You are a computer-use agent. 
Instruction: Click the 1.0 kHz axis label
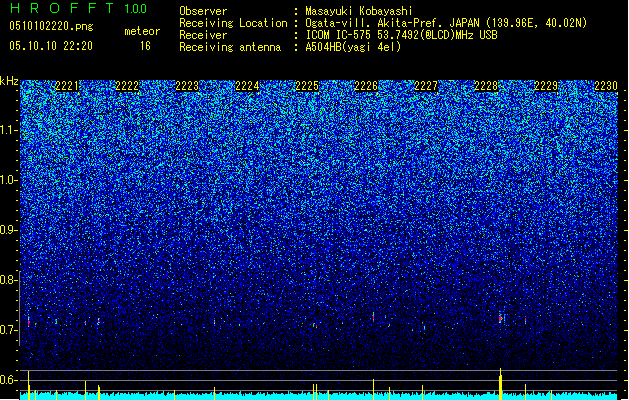pyautogui.click(x=9, y=180)
